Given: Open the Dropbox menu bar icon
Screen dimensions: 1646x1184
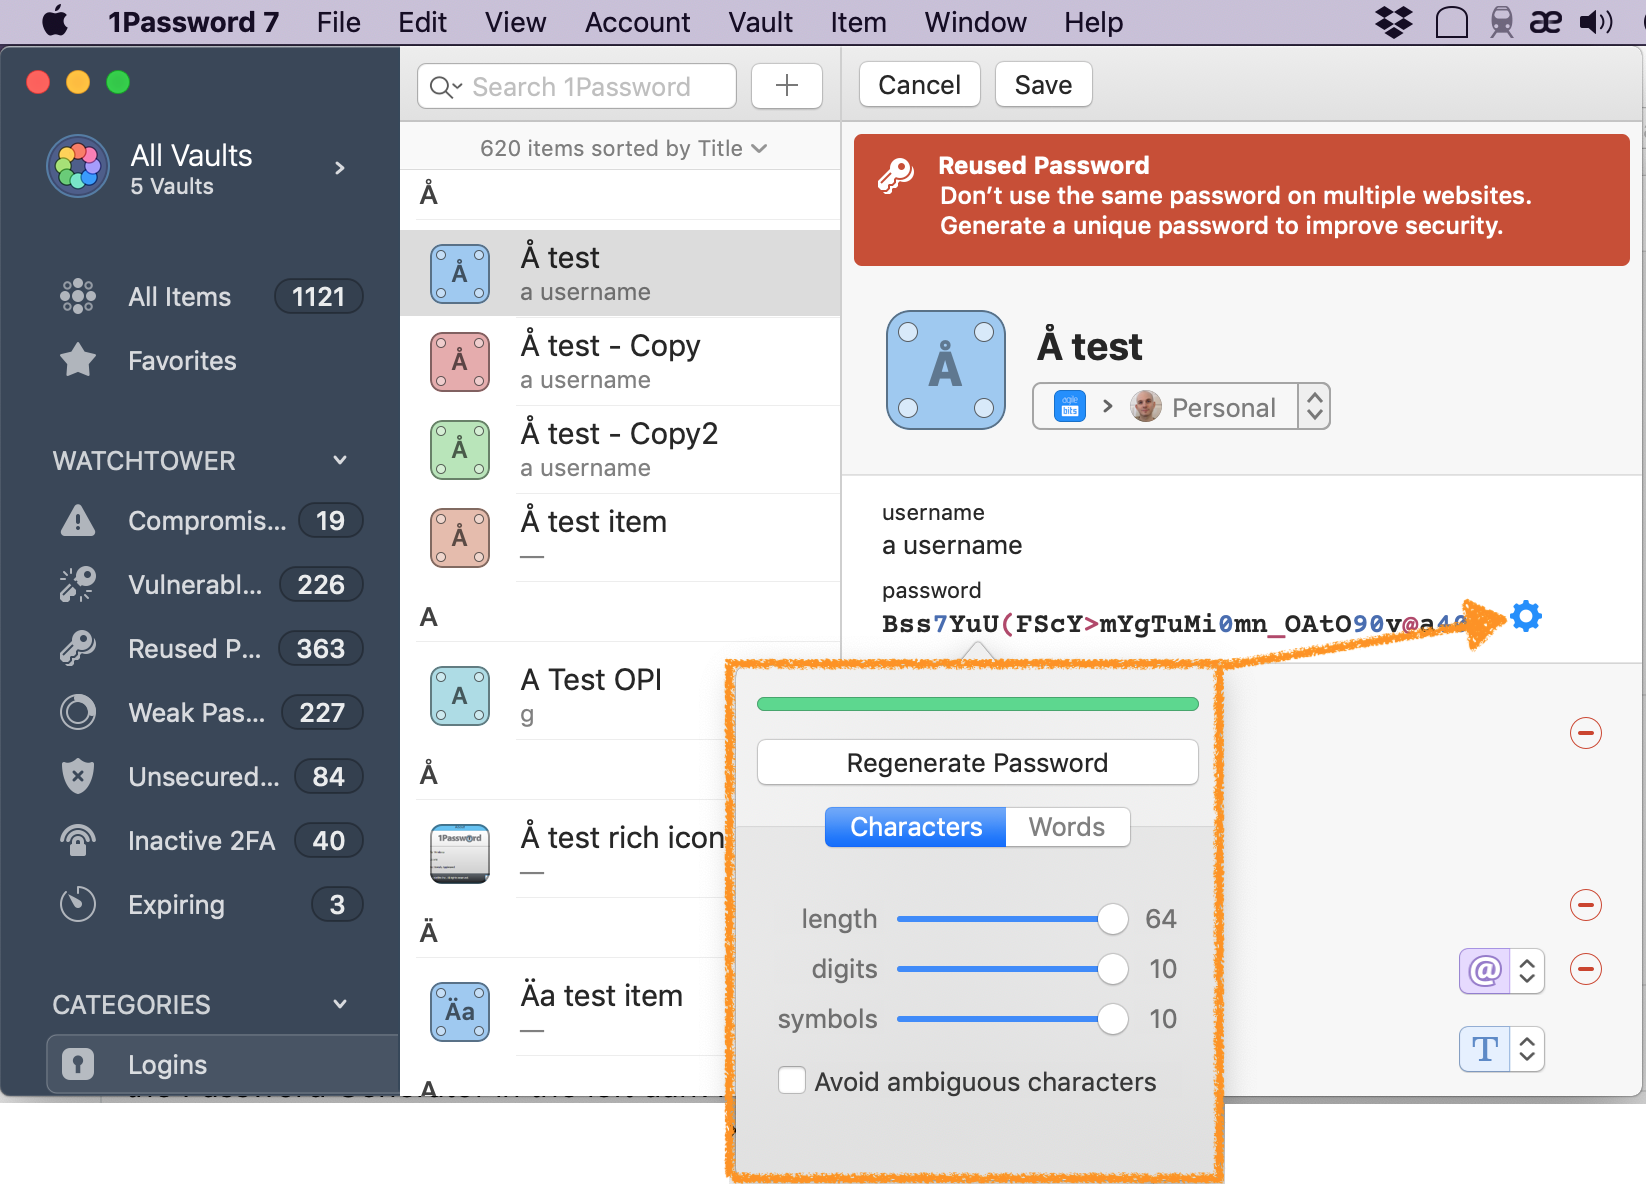Looking at the screenshot, I should point(1394,22).
